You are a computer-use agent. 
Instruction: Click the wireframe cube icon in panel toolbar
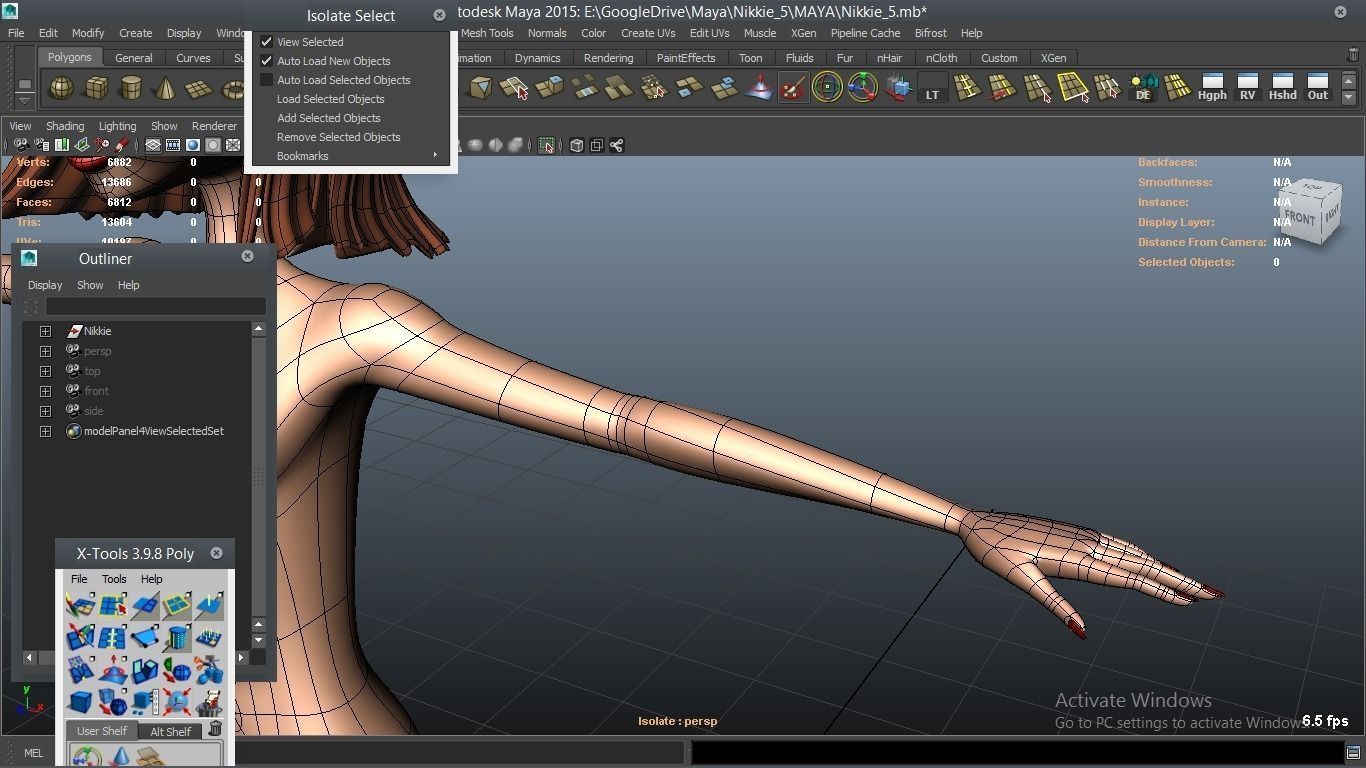pos(577,145)
